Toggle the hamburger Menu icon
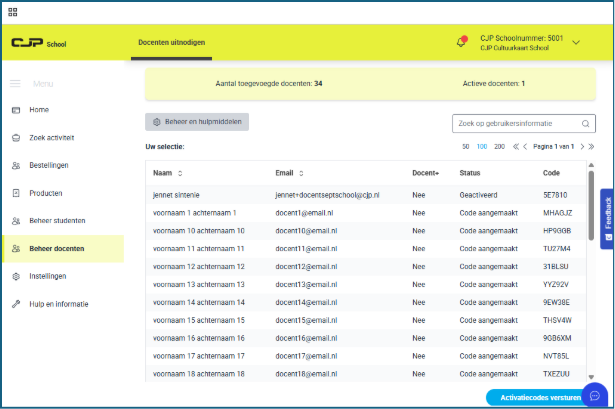The width and height of the screenshot is (615, 409). (x=15, y=84)
